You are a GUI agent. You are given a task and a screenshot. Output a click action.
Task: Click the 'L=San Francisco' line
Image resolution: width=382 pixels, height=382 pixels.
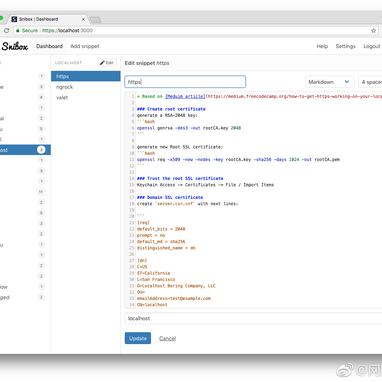pos(156,280)
